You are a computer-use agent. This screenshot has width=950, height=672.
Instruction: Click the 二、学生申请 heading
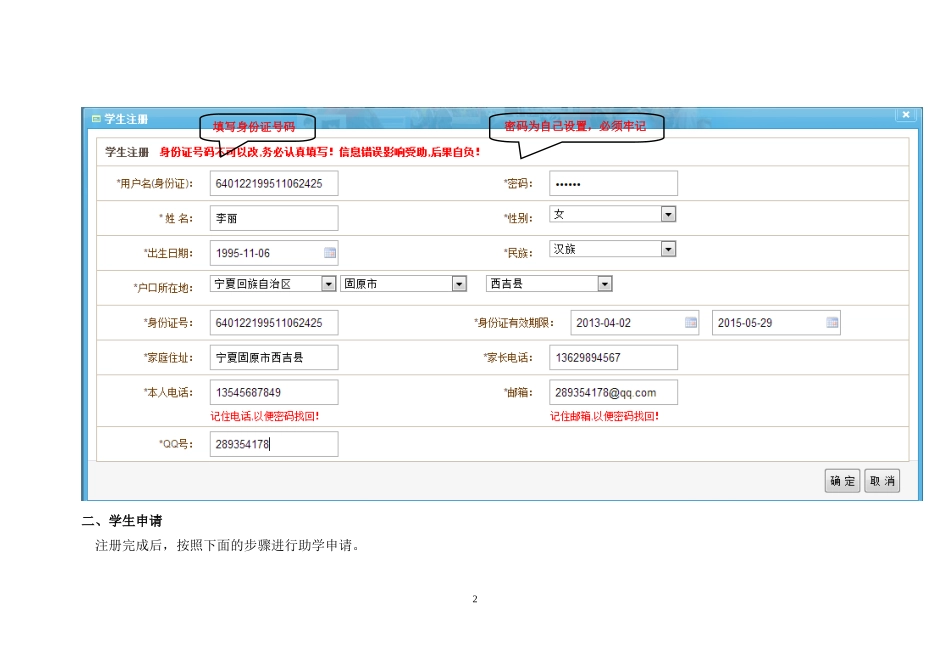(122, 521)
